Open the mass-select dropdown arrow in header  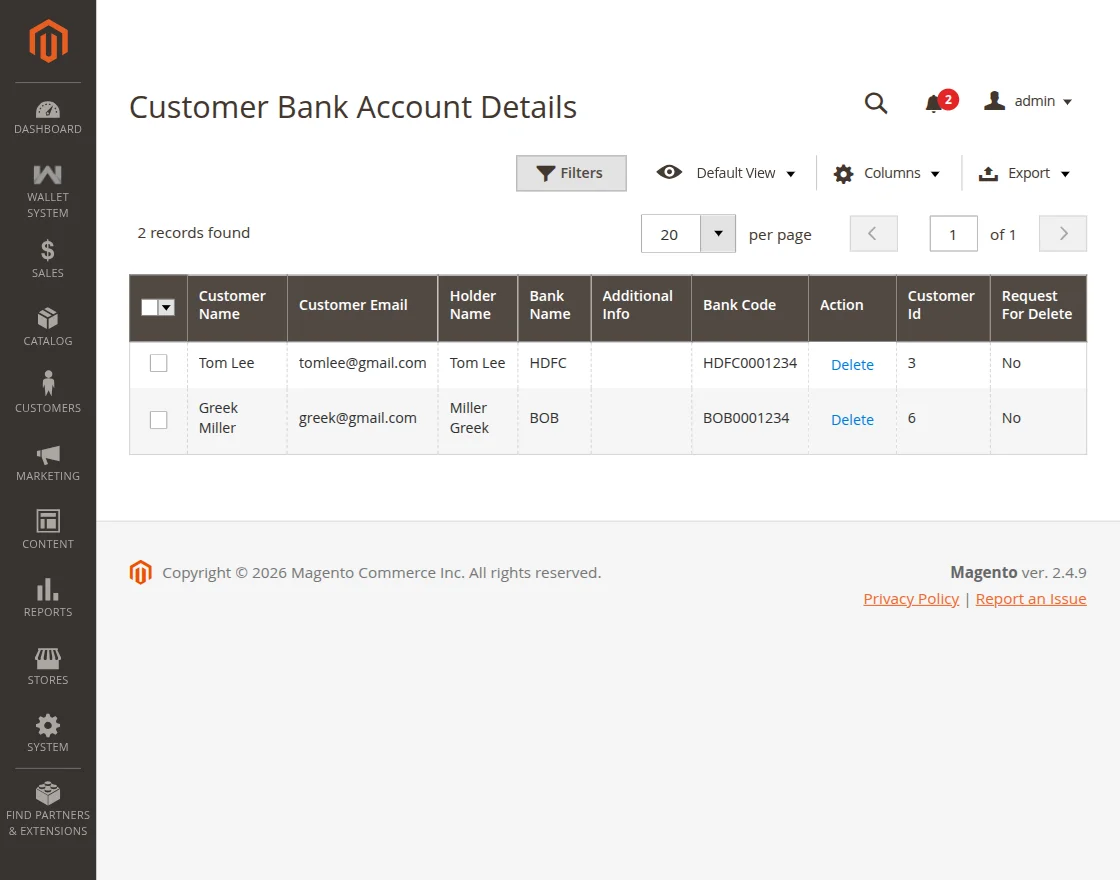coord(166,307)
